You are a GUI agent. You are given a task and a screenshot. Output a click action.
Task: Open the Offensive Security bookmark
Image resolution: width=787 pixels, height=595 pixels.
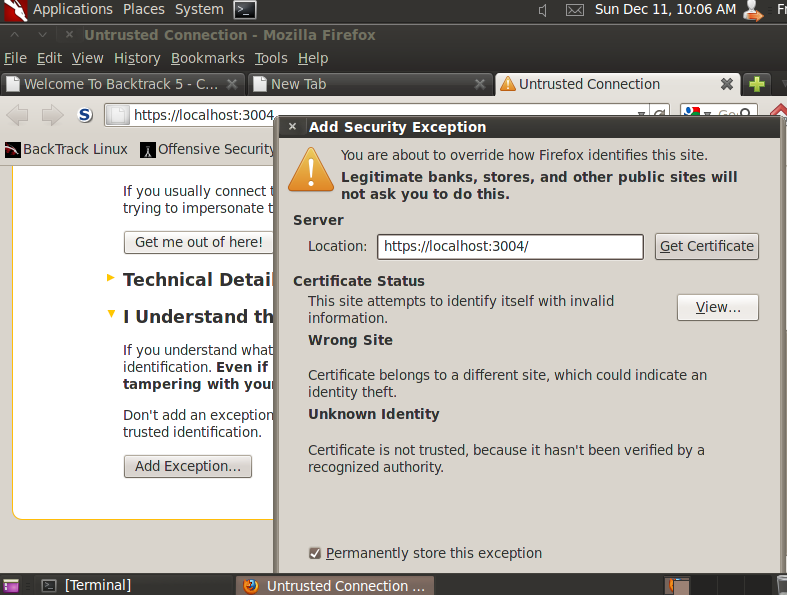click(x=207, y=150)
